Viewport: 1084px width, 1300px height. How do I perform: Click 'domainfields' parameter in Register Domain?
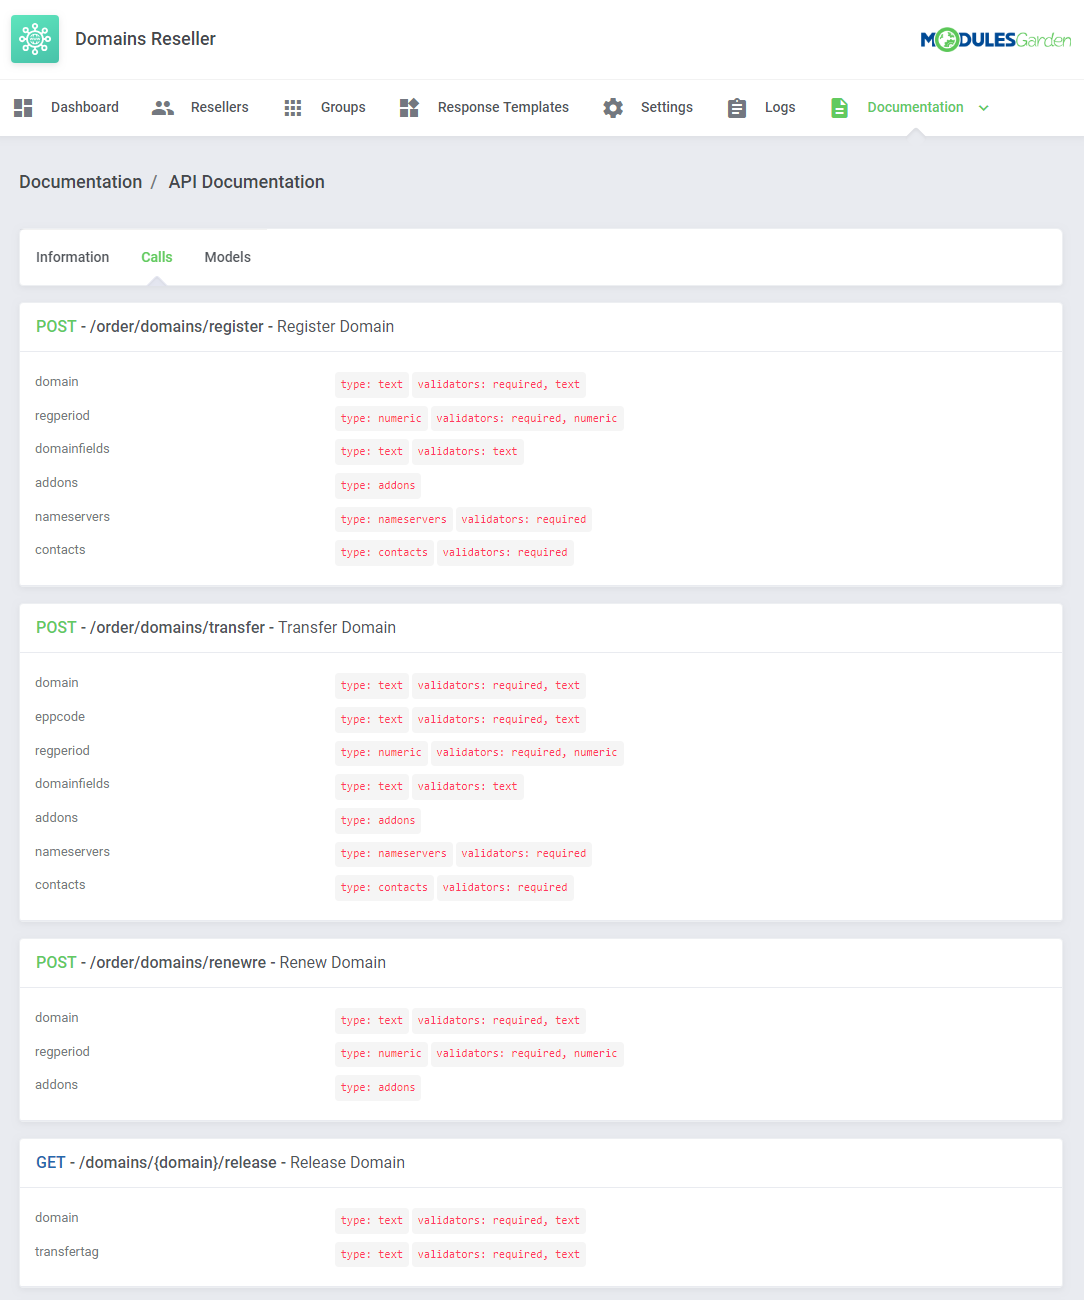click(x=72, y=449)
